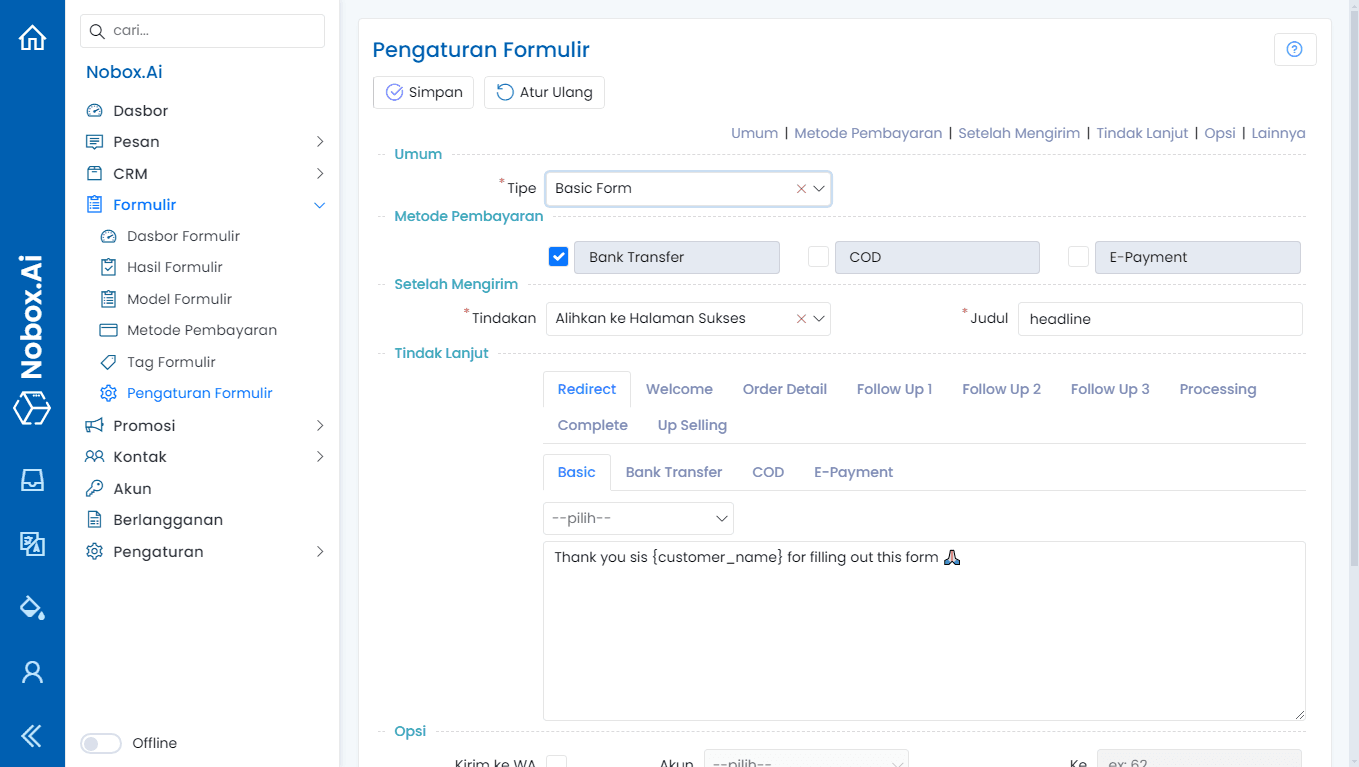
Task: Click the paint bucket icon in the left rail
Action: click(32, 608)
